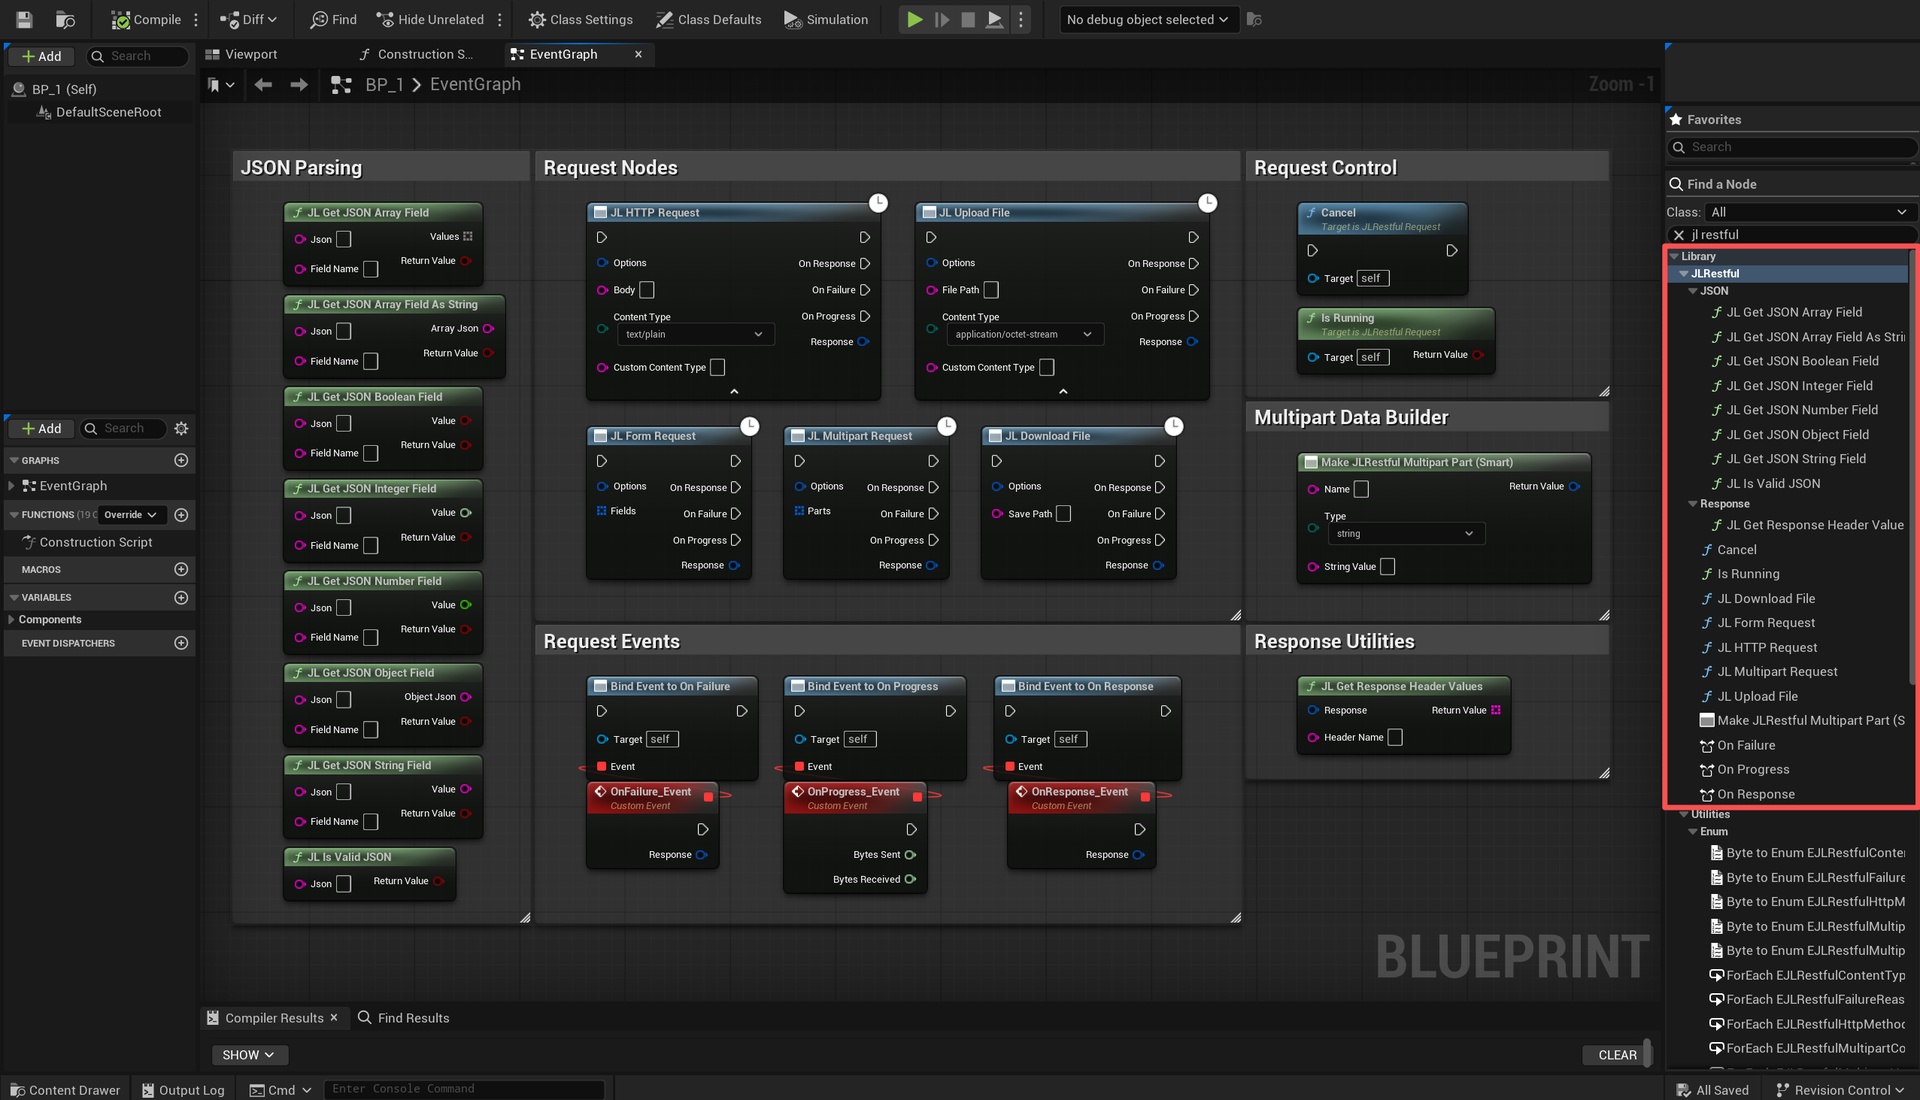
Task: Switch to the Construction Script tab
Action: (417, 54)
